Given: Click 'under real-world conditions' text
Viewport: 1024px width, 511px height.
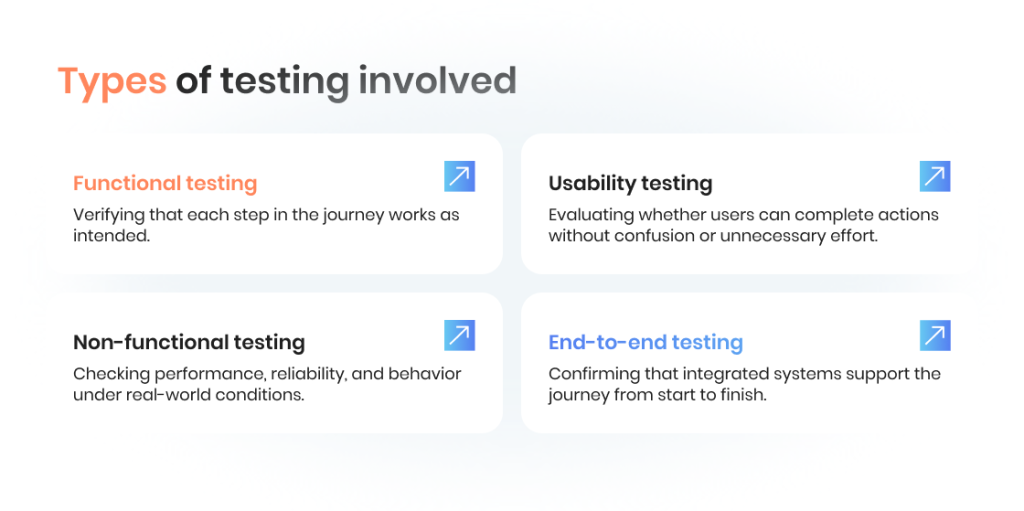Looking at the screenshot, I should (190, 395).
